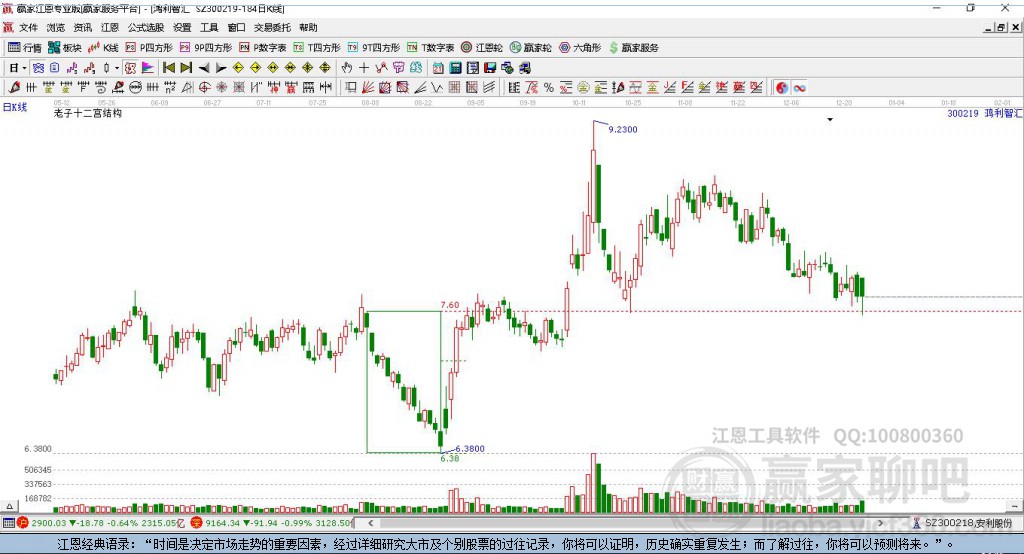The image size is (1024, 554).
Task: Click the red-blue yin-yang ball icon
Action: click(x=782, y=88)
